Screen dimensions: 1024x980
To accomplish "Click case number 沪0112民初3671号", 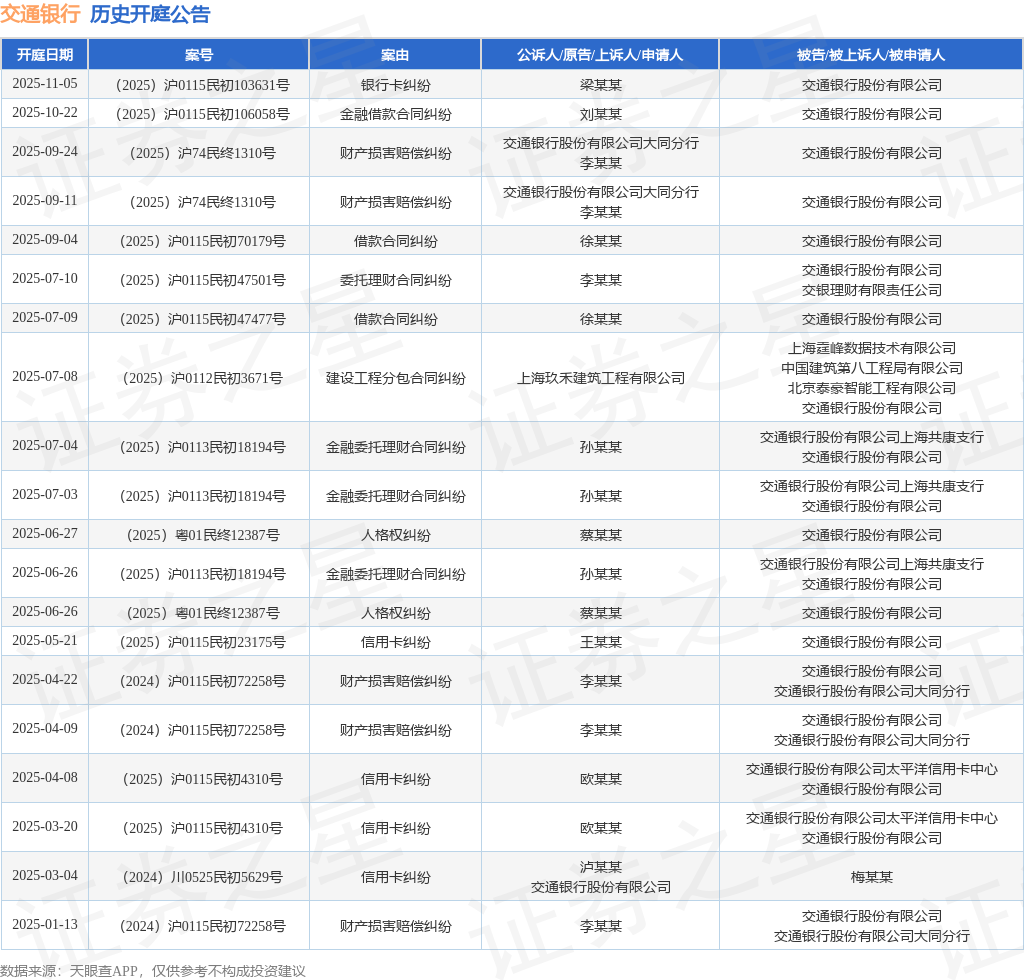I will tap(202, 379).
